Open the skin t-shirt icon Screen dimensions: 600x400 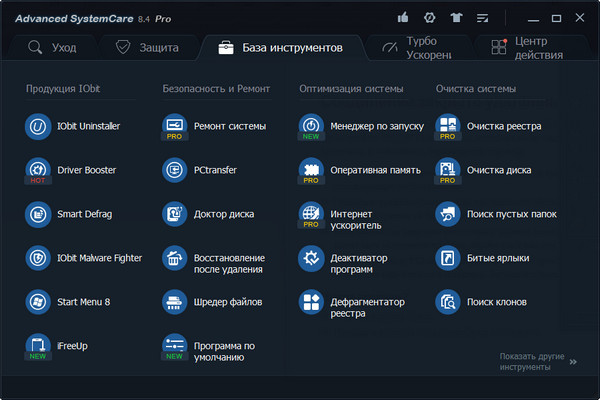(457, 18)
